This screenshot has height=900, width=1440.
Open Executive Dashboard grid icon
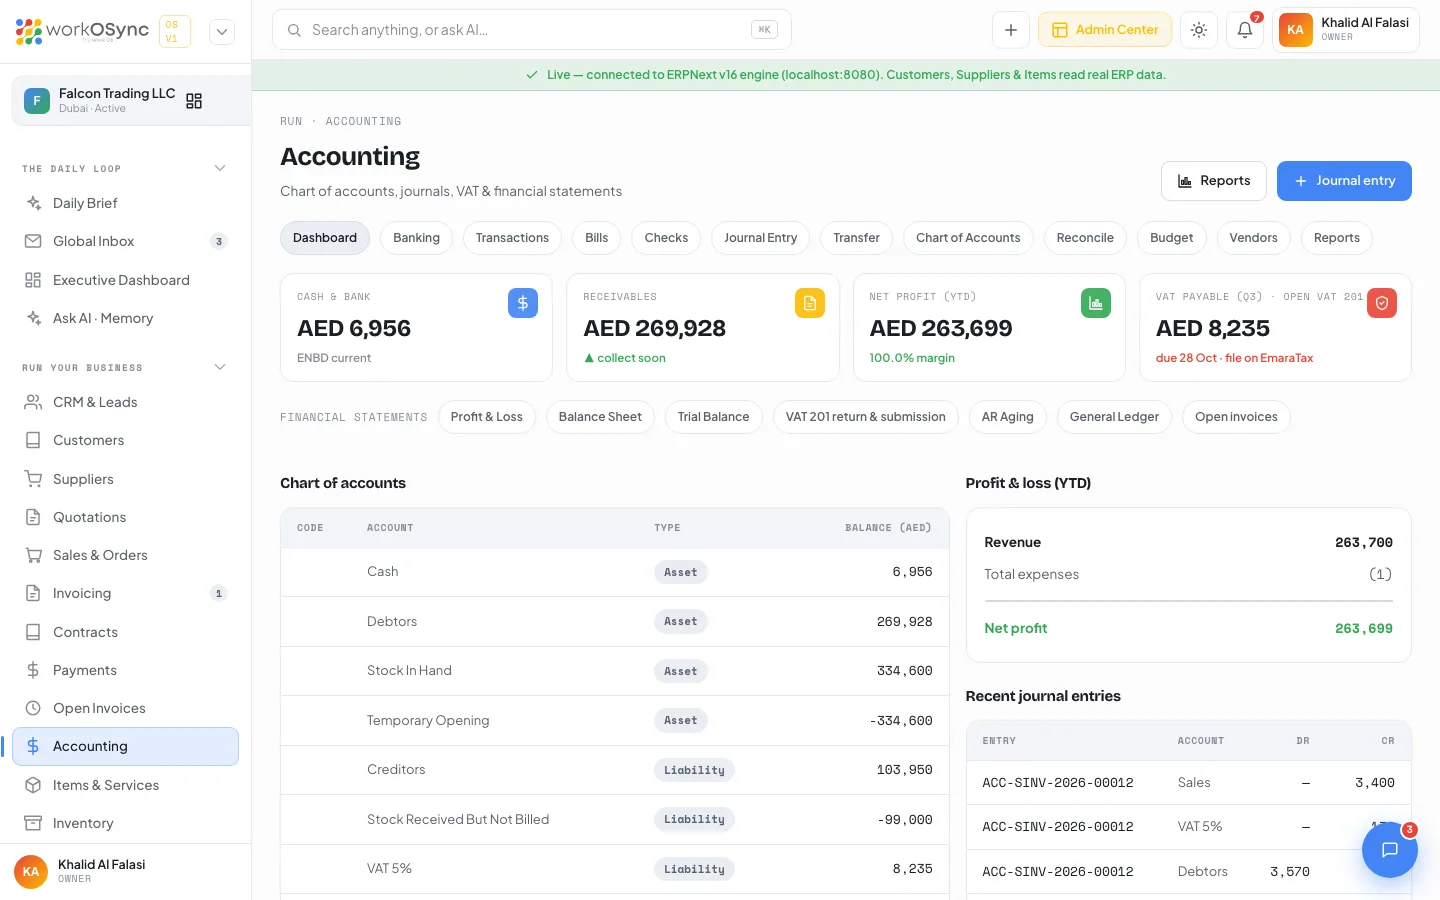[33, 280]
